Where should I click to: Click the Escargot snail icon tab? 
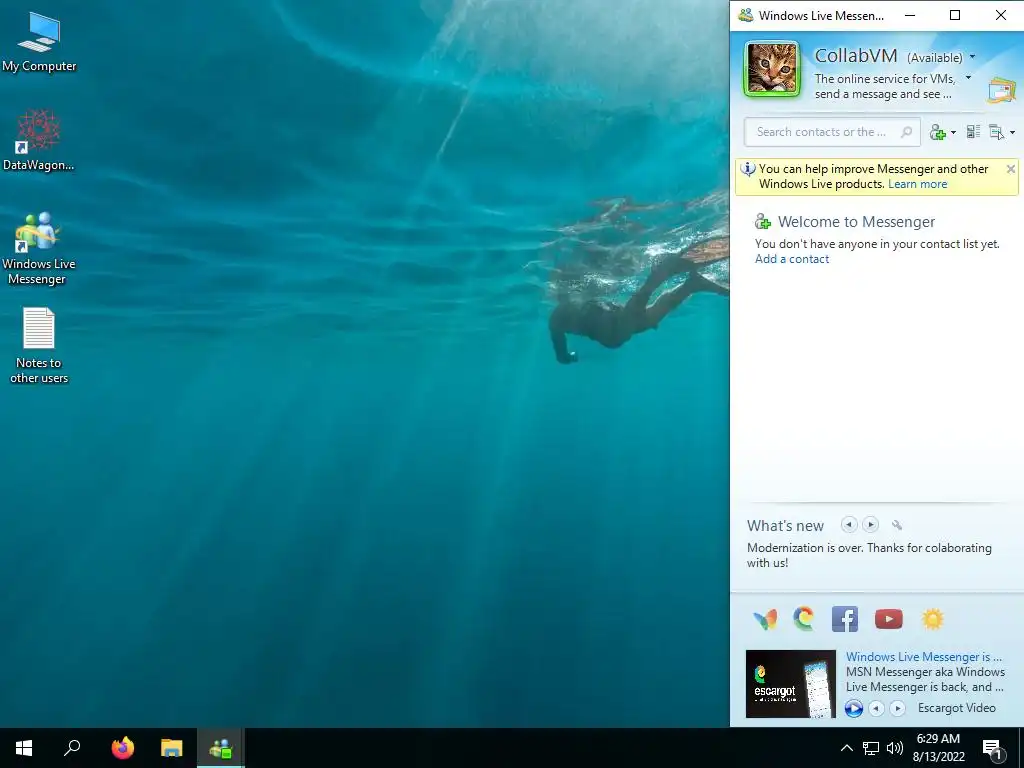tap(804, 618)
